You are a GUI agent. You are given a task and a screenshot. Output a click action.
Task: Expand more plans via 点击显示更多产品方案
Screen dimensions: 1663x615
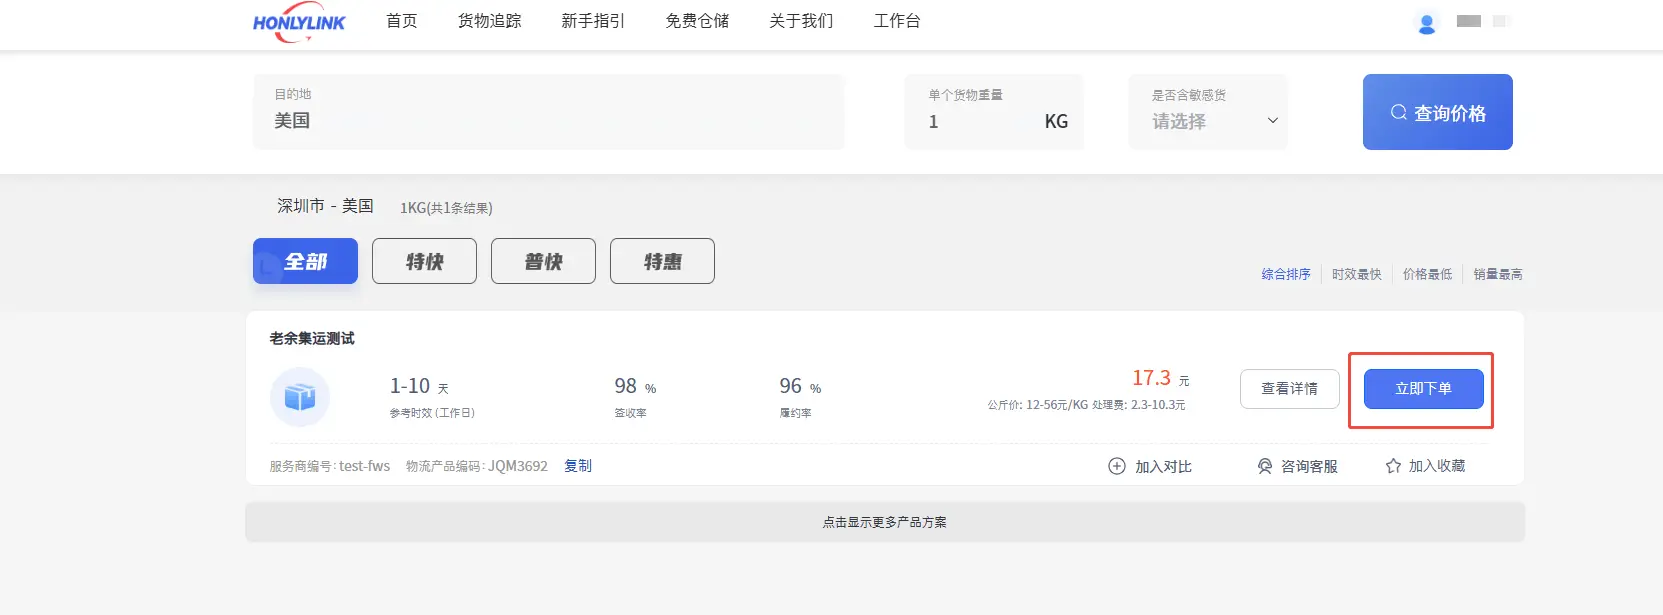pos(884,522)
